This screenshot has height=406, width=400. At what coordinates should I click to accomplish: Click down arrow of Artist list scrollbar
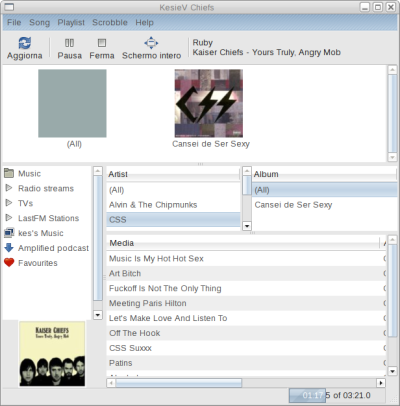(247, 226)
